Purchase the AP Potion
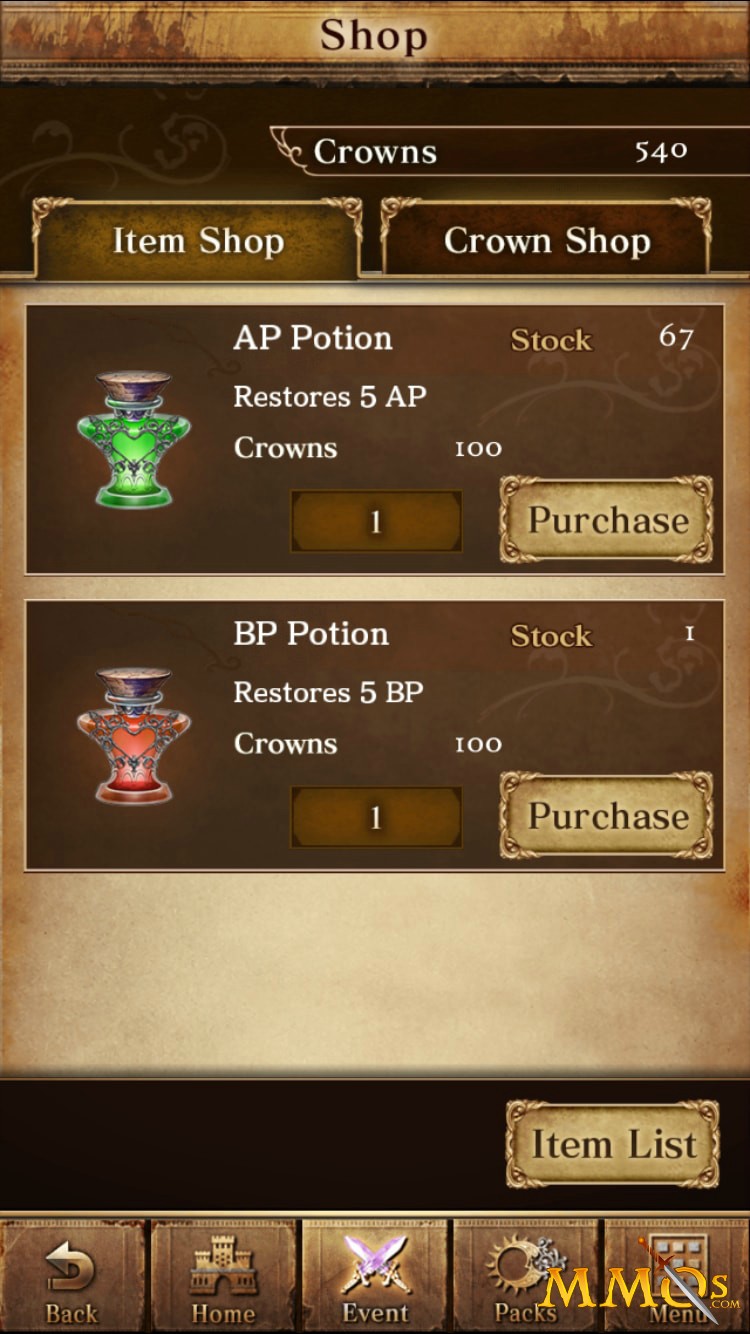This screenshot has width=750, height=1334. click(607, 520)
